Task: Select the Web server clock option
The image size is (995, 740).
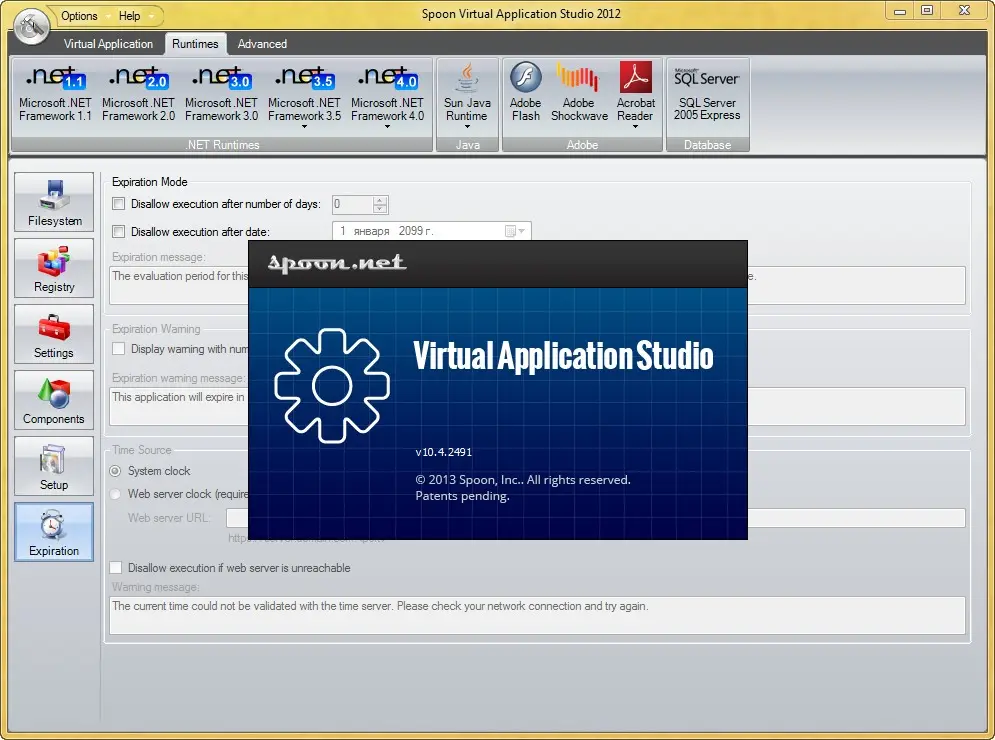Action: [x=115, y=494]
